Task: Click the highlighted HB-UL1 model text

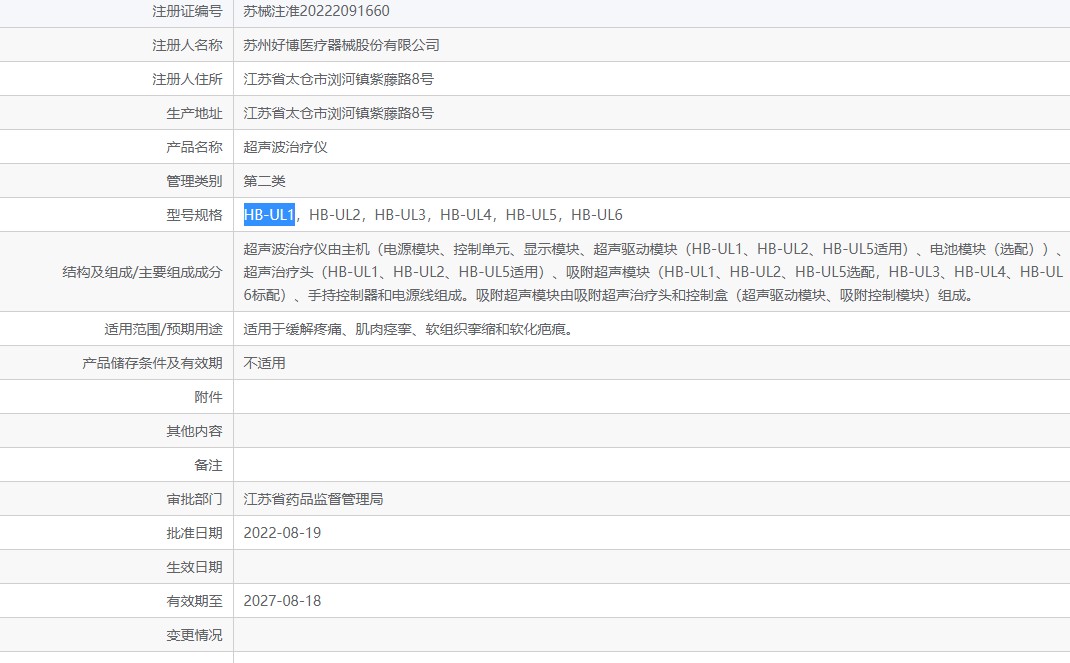Action: click(269, 215)
